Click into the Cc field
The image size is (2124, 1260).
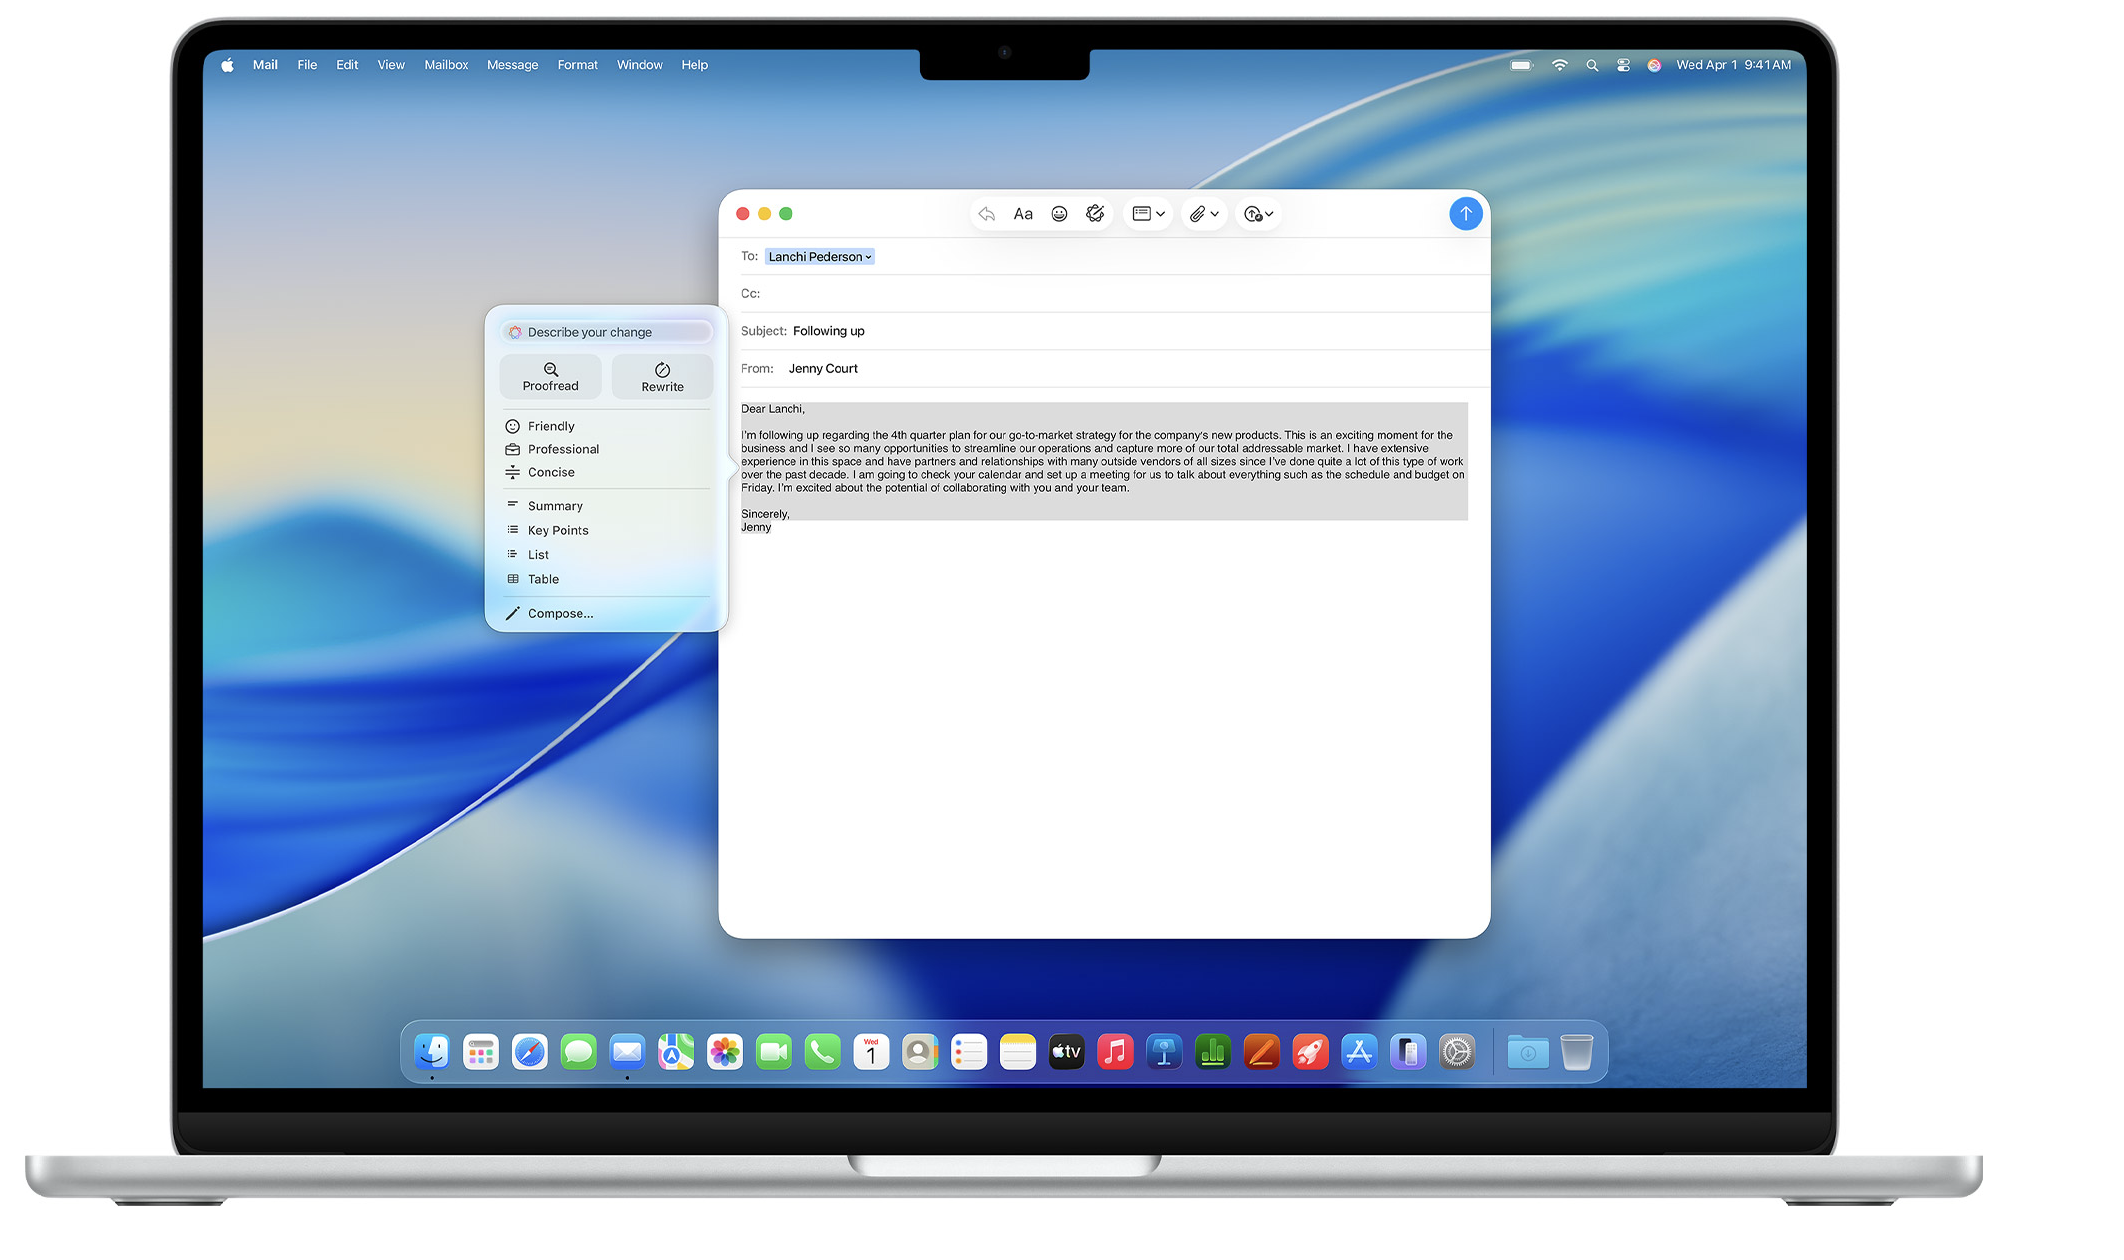[x=1100, y=294]
